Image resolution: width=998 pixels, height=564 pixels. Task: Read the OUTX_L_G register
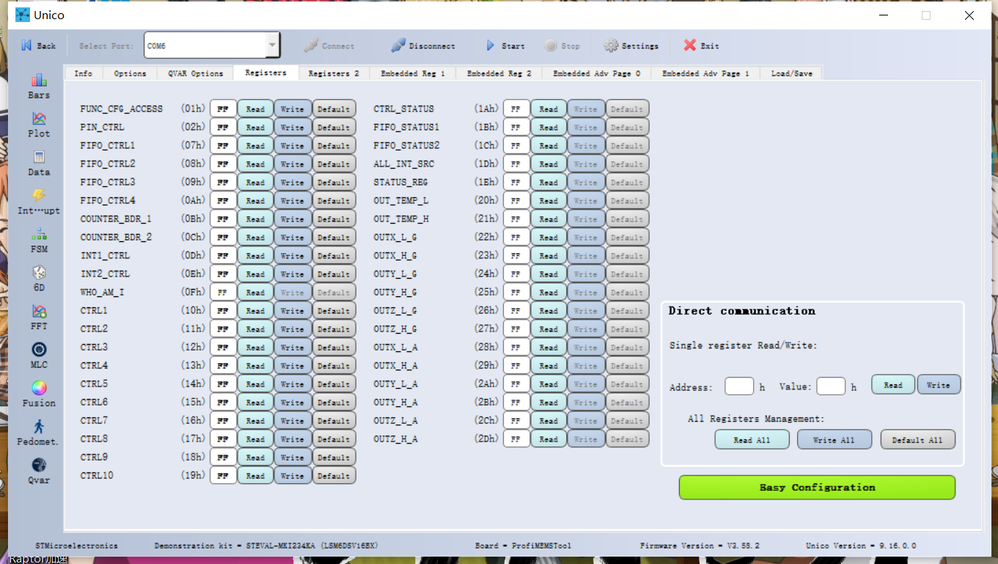(x=549, y=237)
